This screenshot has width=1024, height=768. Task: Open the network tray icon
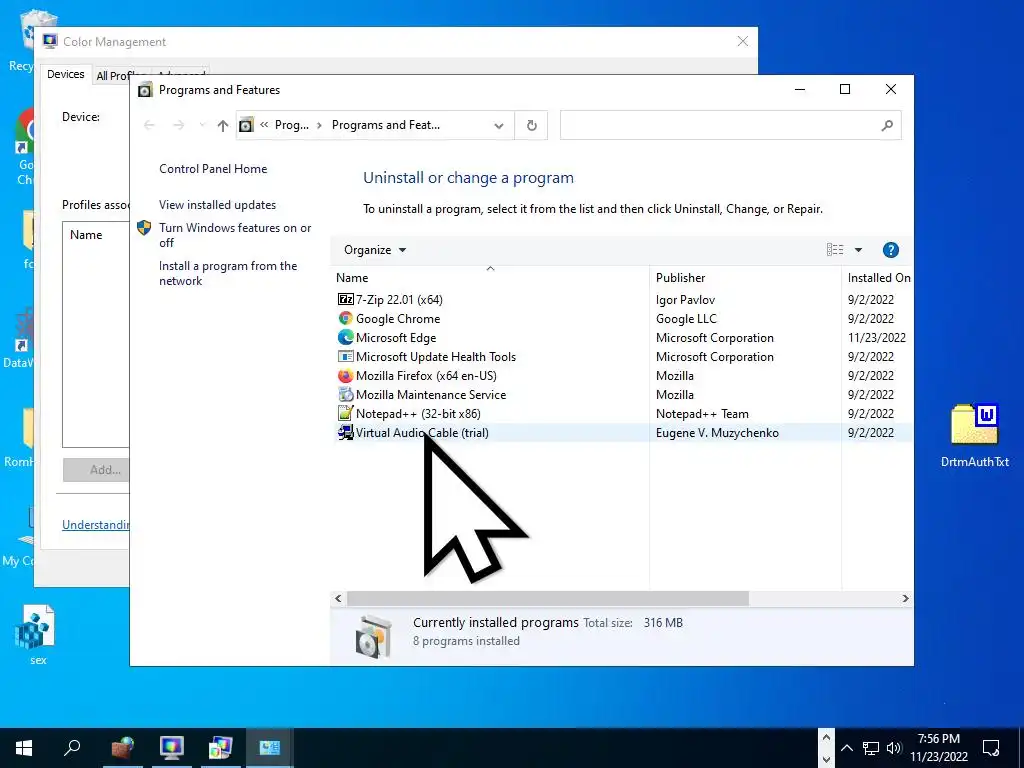[x=871, y=748]
